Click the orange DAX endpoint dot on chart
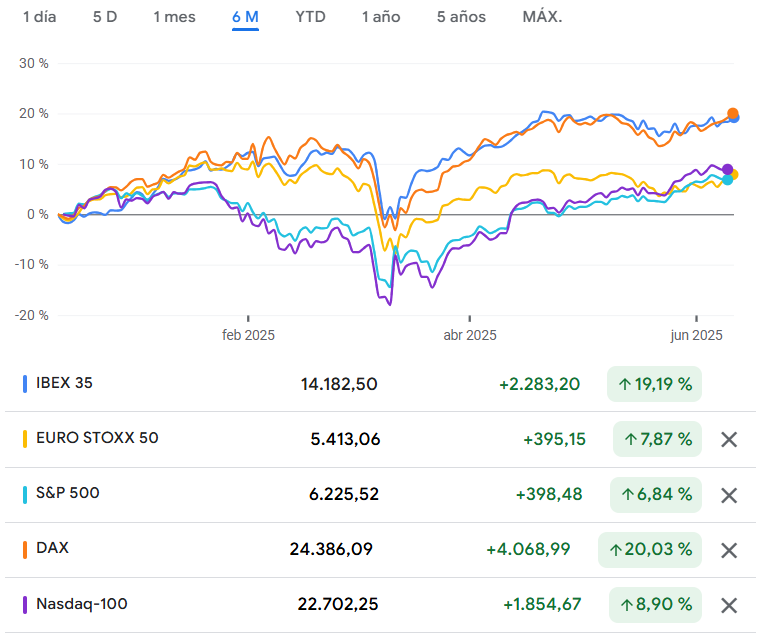The image size is (774, 640). click(x=733, y=114)
